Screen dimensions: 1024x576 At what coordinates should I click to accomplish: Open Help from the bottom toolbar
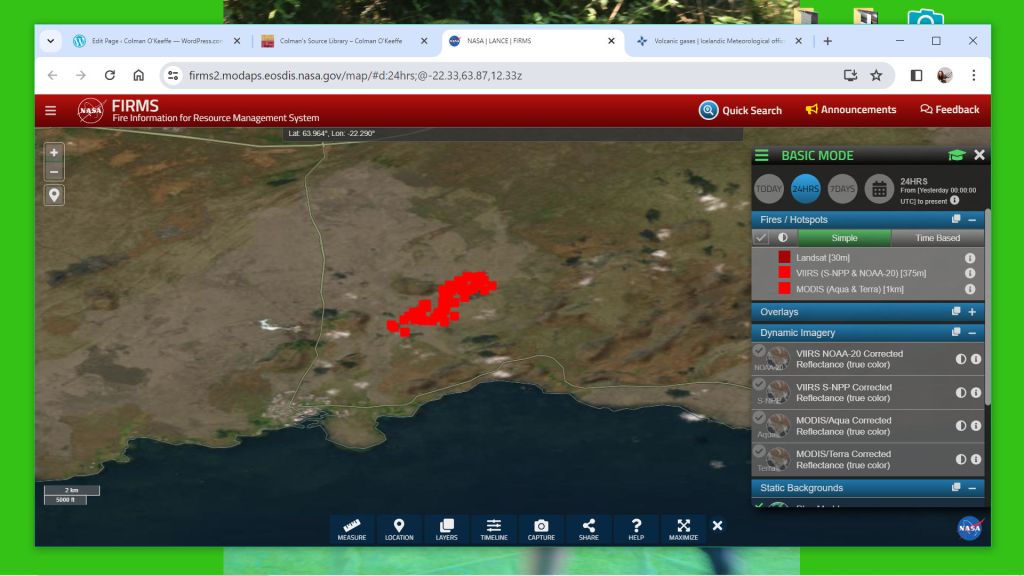(636, 528)
